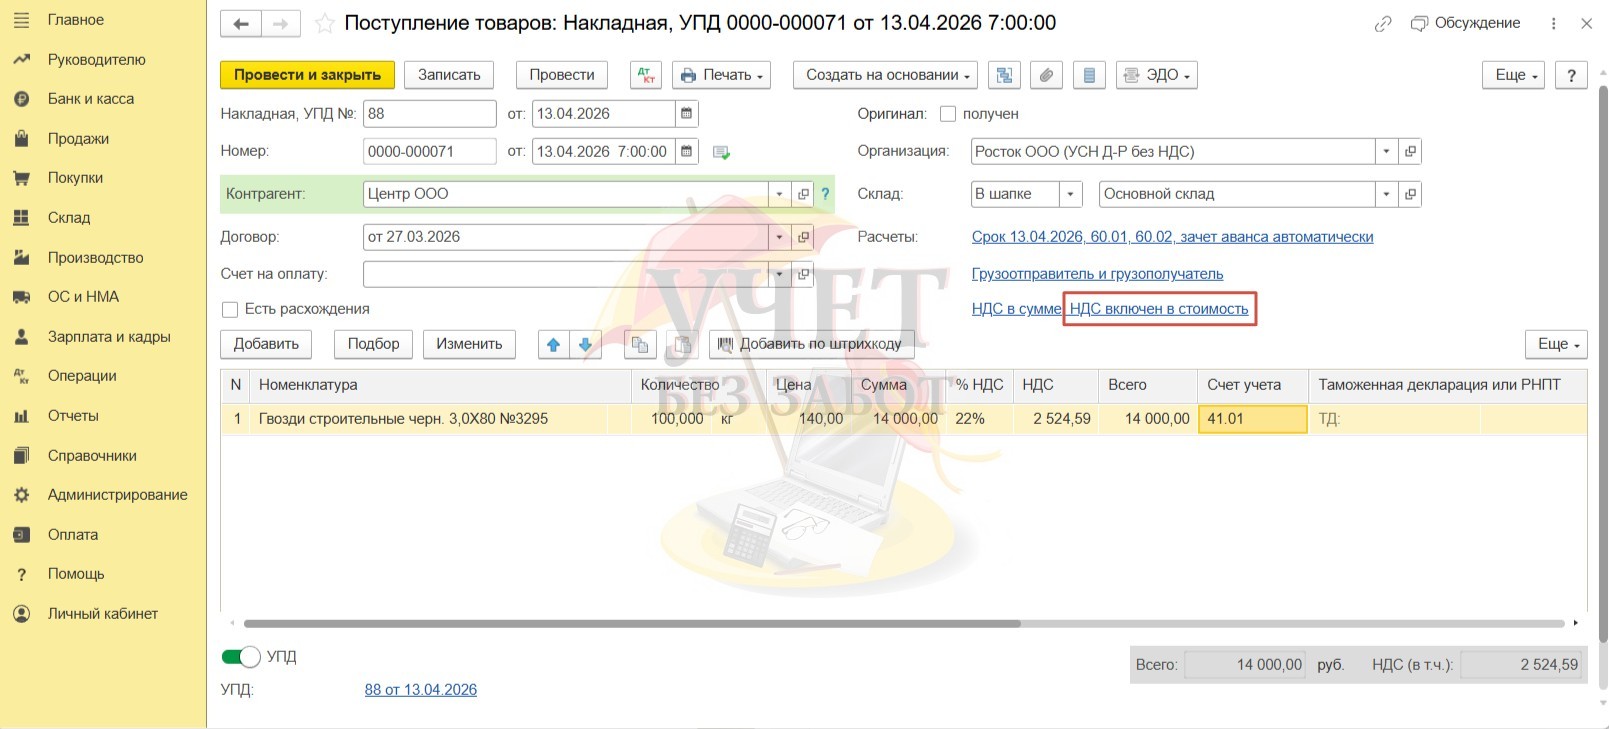
Task: Click the Изменить button
Action: (469, 344)
